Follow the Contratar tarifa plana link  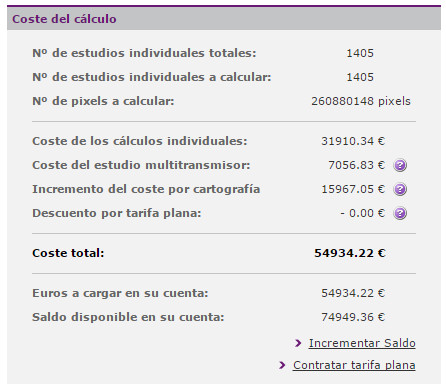[354, 365]
